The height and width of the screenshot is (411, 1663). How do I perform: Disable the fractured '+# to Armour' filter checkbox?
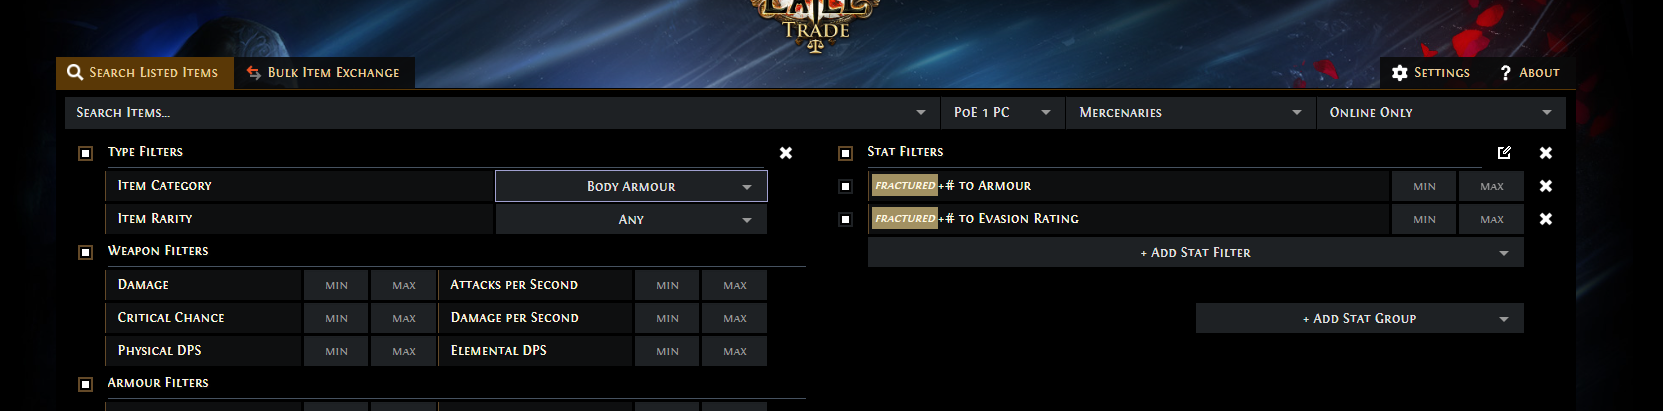tap(845, 186)
